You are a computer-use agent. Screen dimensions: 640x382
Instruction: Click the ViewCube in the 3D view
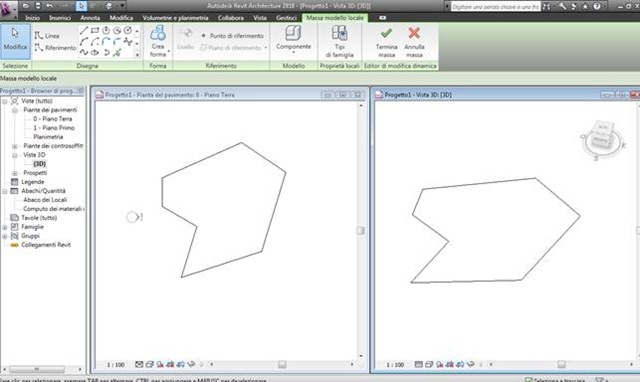click(x=602, y=140)
